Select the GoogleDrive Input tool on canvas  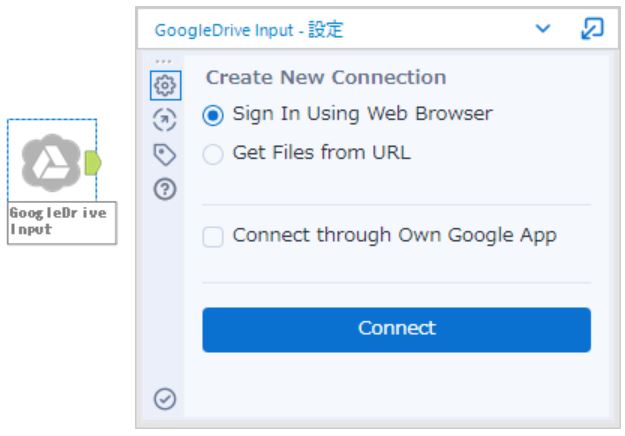pos(50,161)
